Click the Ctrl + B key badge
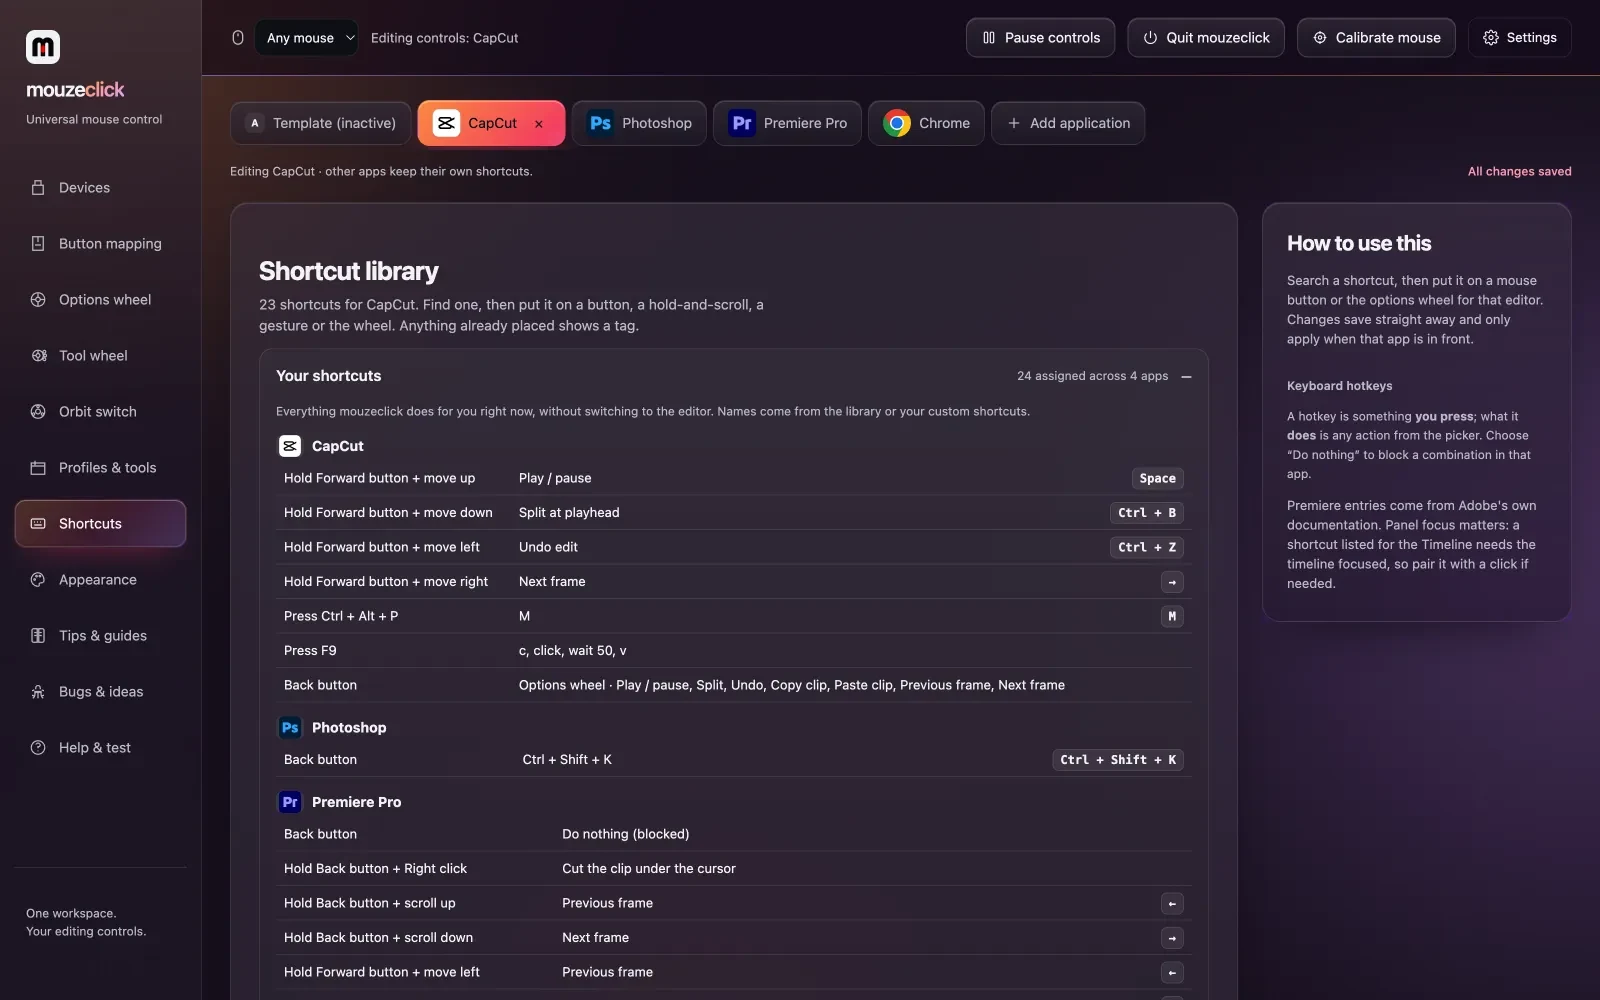Viewport: 1600px width, 1000px height. (1147, 513)
